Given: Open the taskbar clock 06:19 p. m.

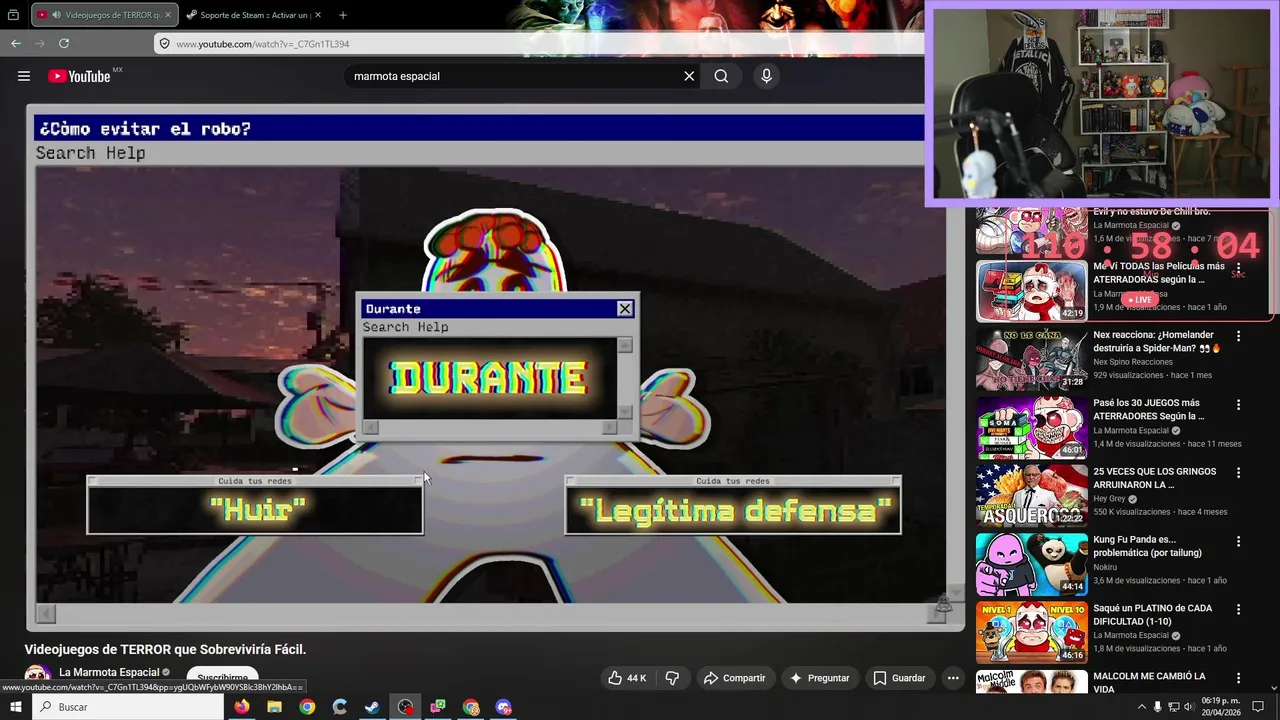Looking at the screenshot, I should (1221, 707).
